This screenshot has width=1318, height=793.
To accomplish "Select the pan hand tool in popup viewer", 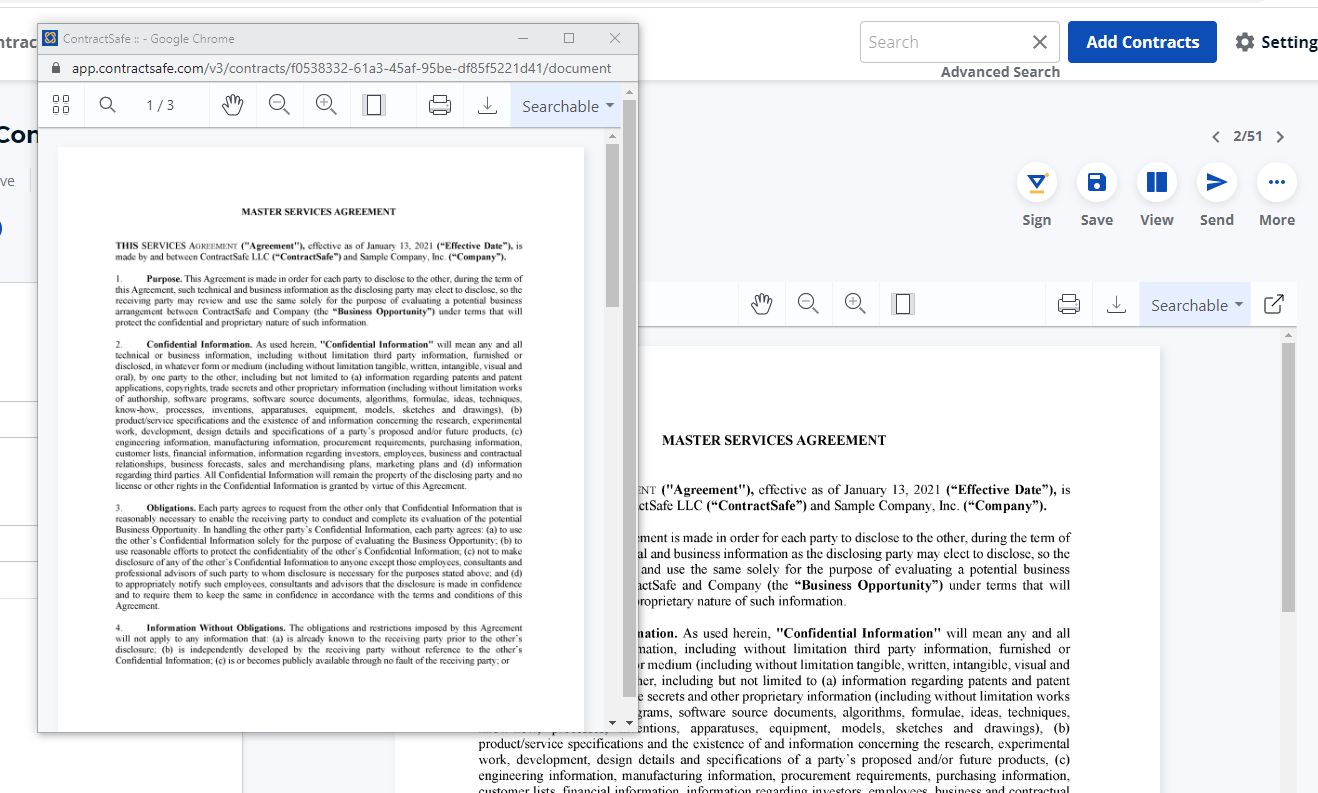I will click(x=233, y=105).
